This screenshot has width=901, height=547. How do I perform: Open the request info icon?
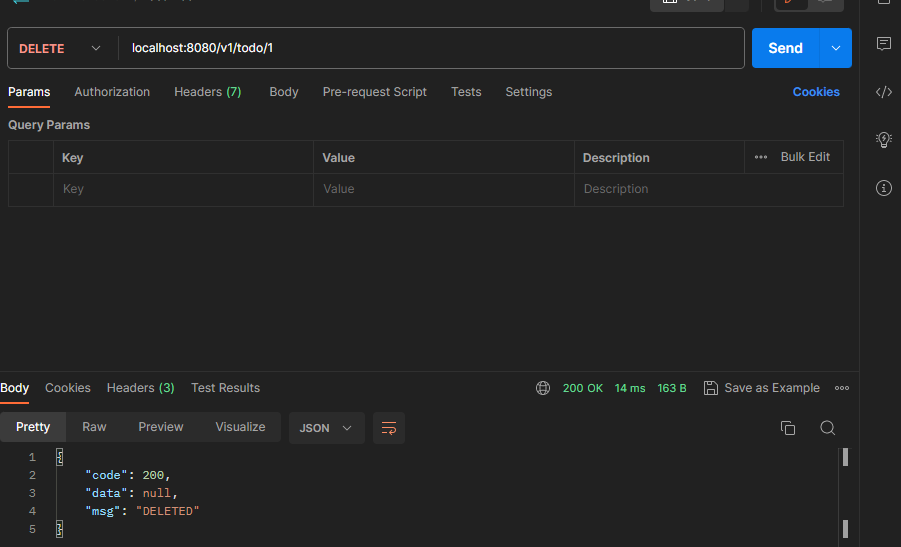[884, 188]
